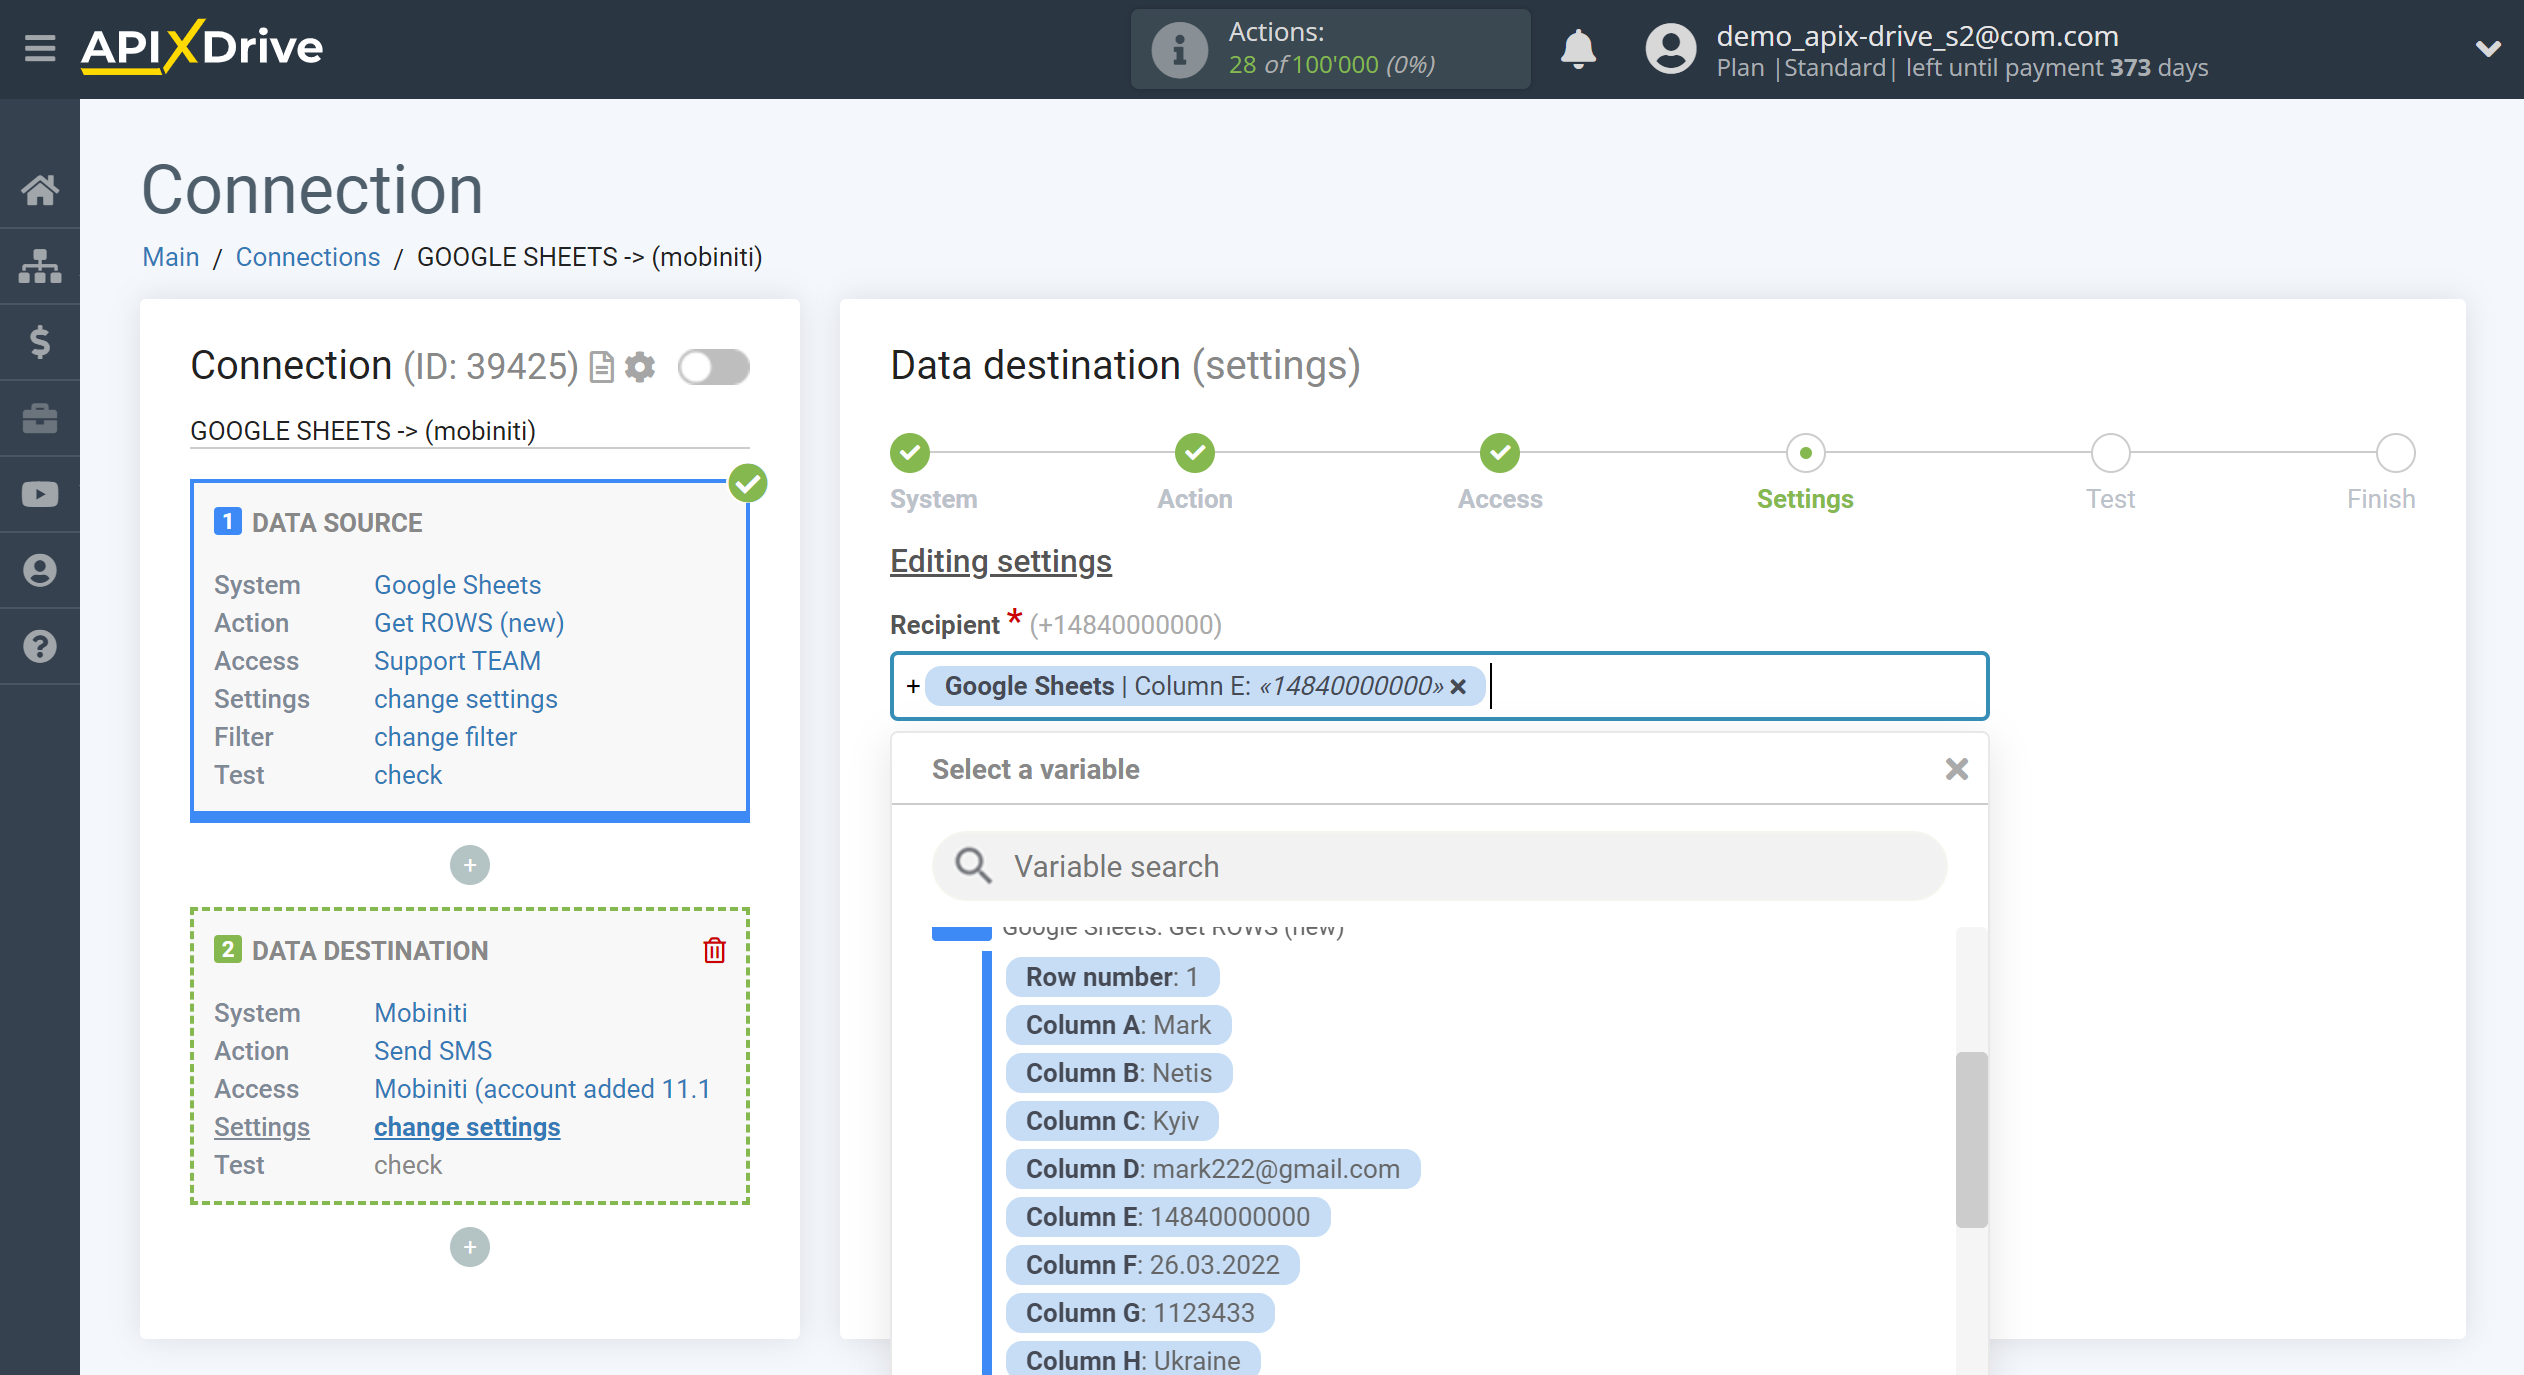Go to Settings wizard step
This screenshot has width=2524, height=1375.
1805,453
